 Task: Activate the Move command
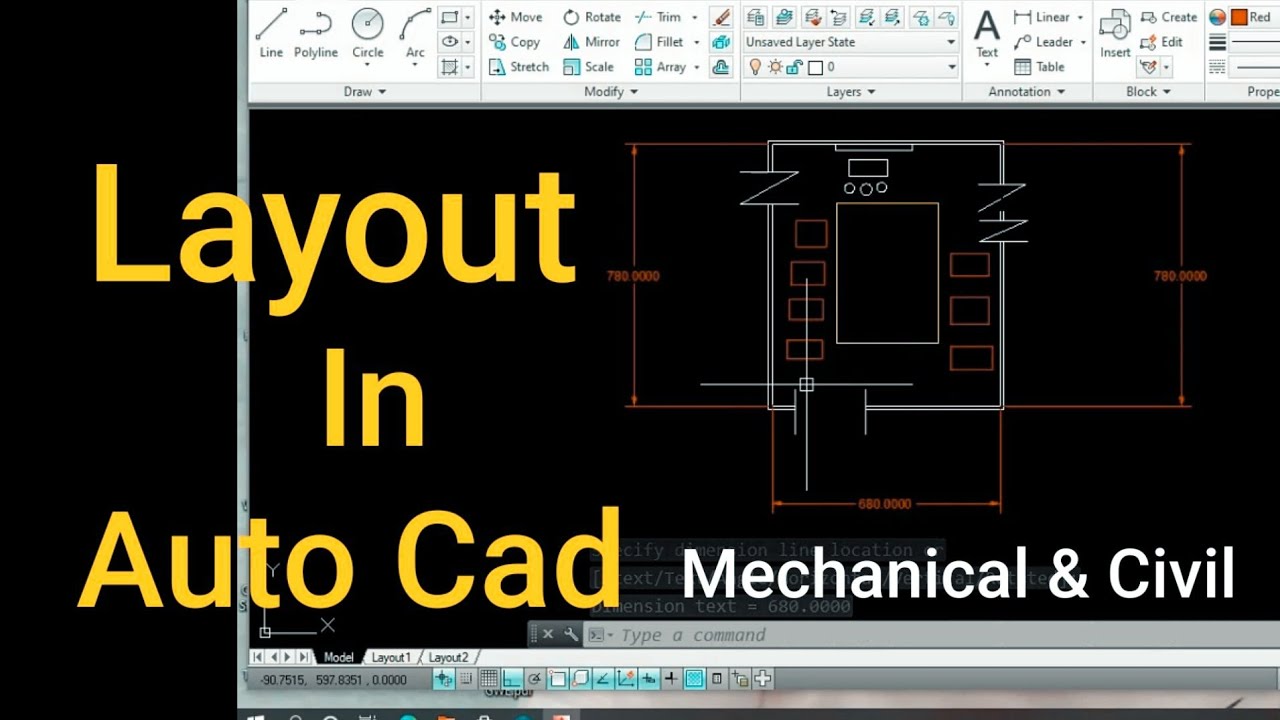coord(515,17)
